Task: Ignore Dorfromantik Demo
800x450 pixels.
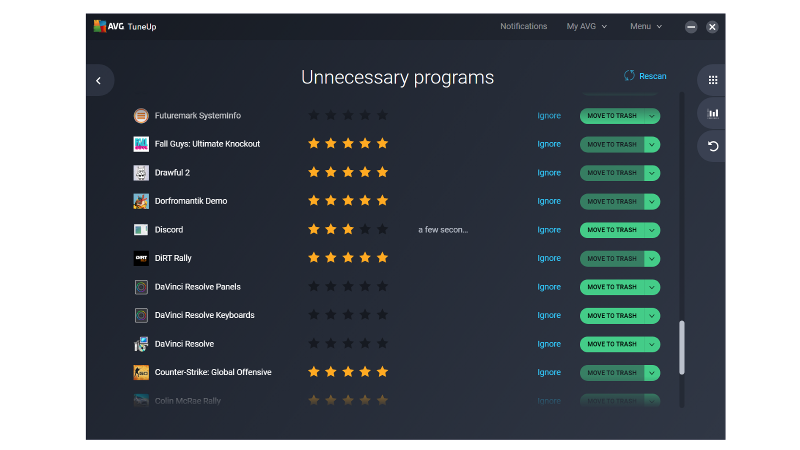Action: point(549,201)
